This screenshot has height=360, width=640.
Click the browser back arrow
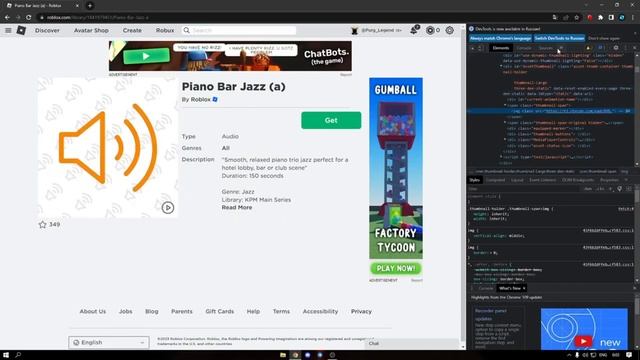click(x=7, y=18)
